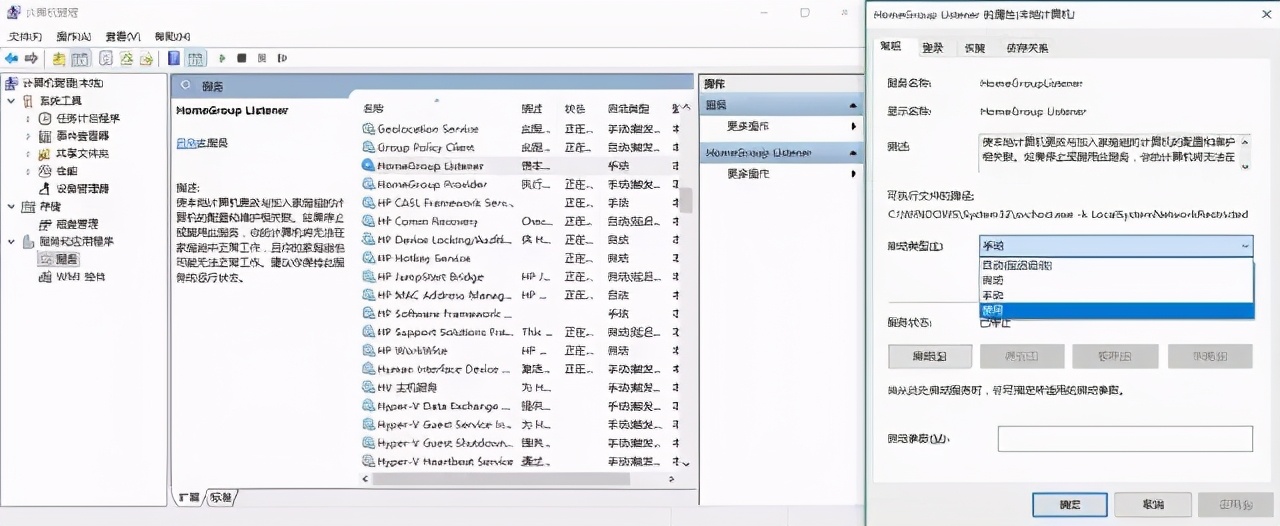
Task: Open the File menu
Action: click(x=25, y=37)
